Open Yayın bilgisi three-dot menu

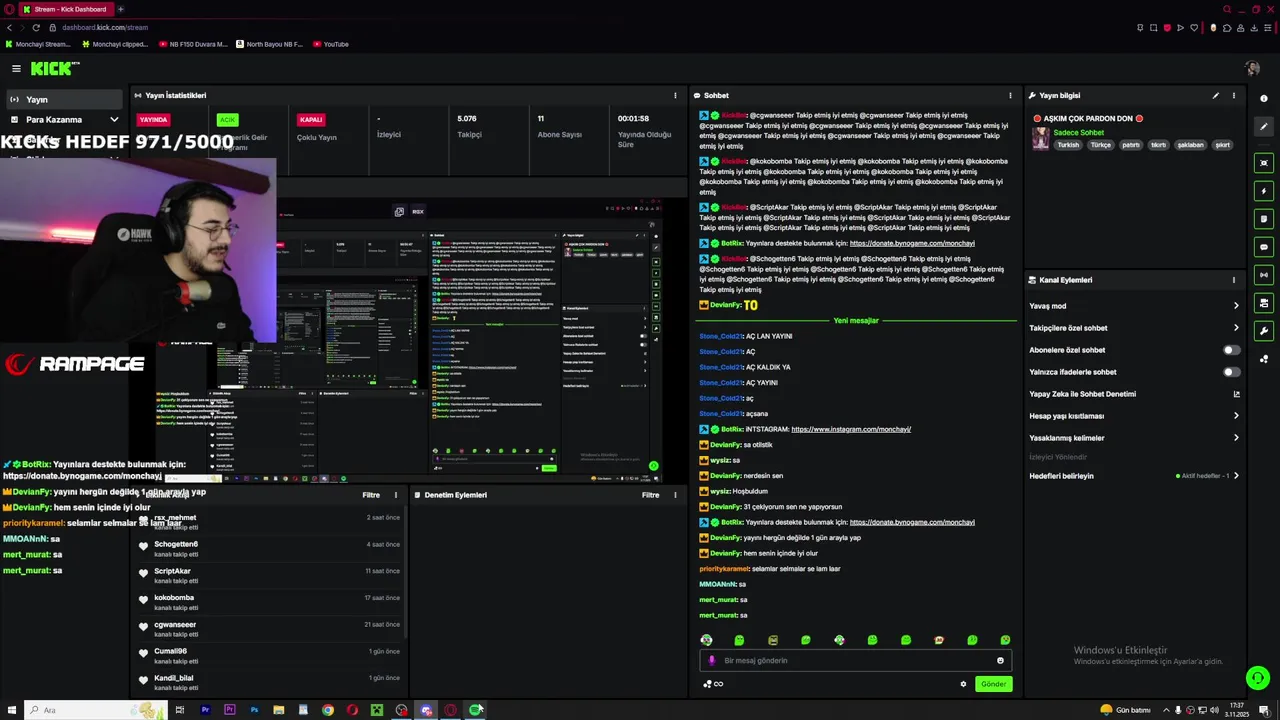tap(1233, 96)
